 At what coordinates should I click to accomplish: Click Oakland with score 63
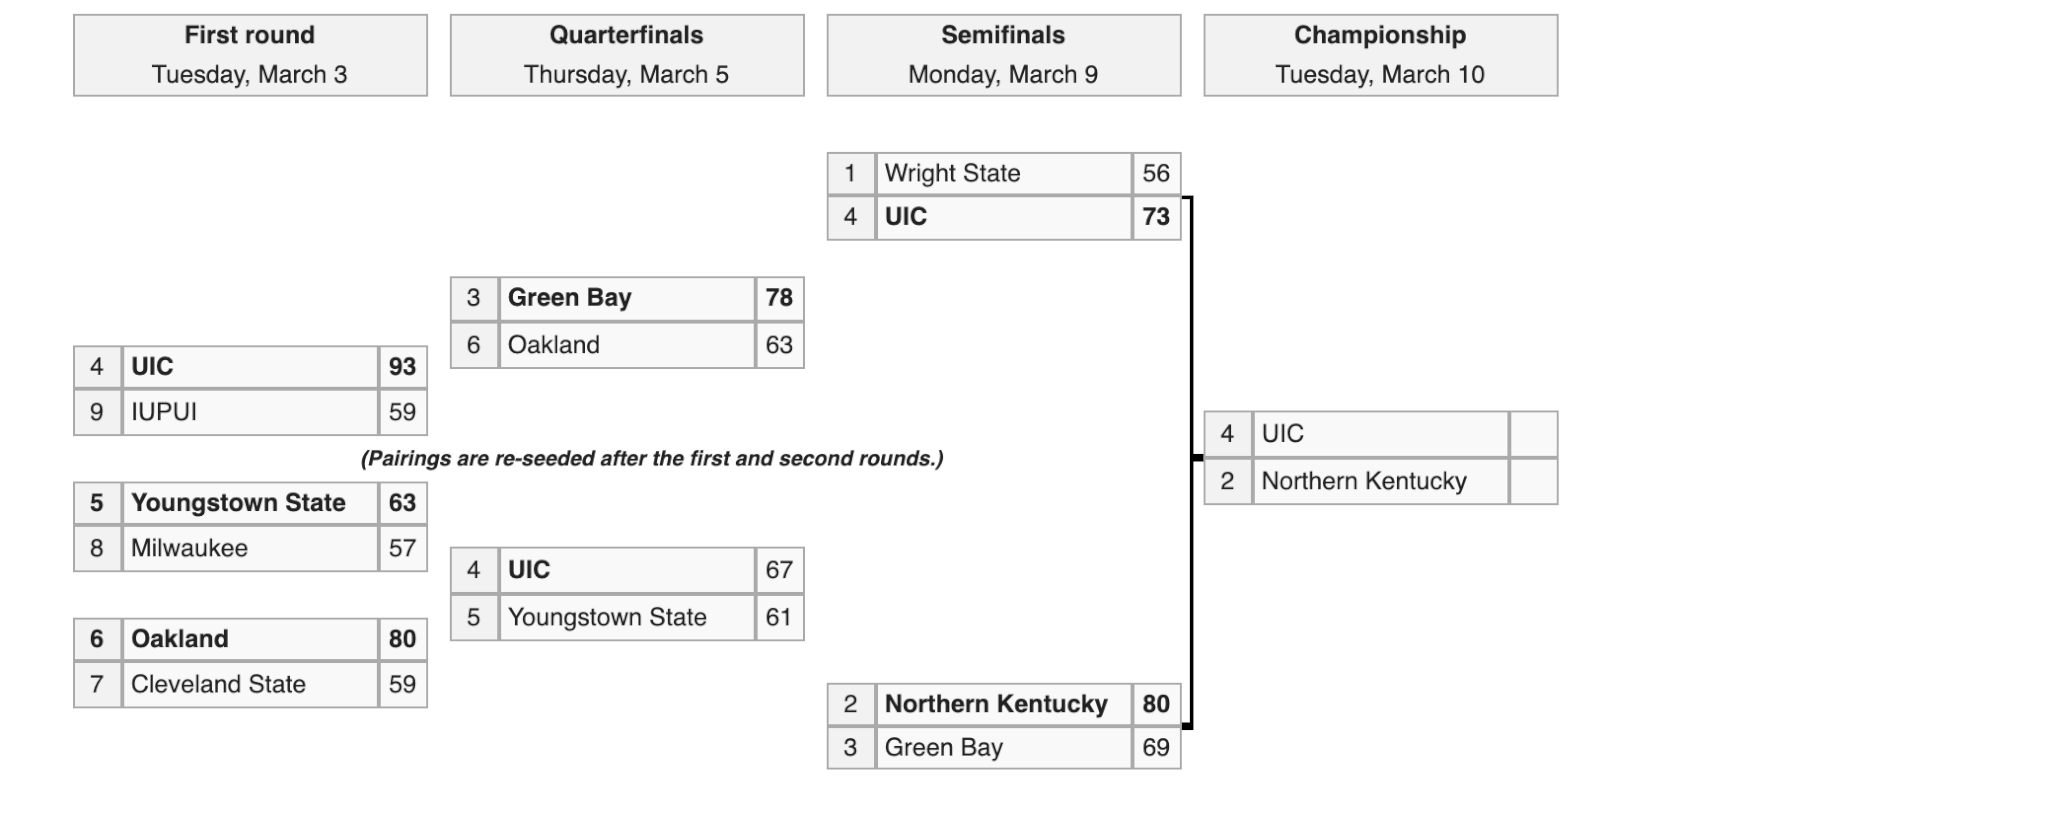(627, 345)
